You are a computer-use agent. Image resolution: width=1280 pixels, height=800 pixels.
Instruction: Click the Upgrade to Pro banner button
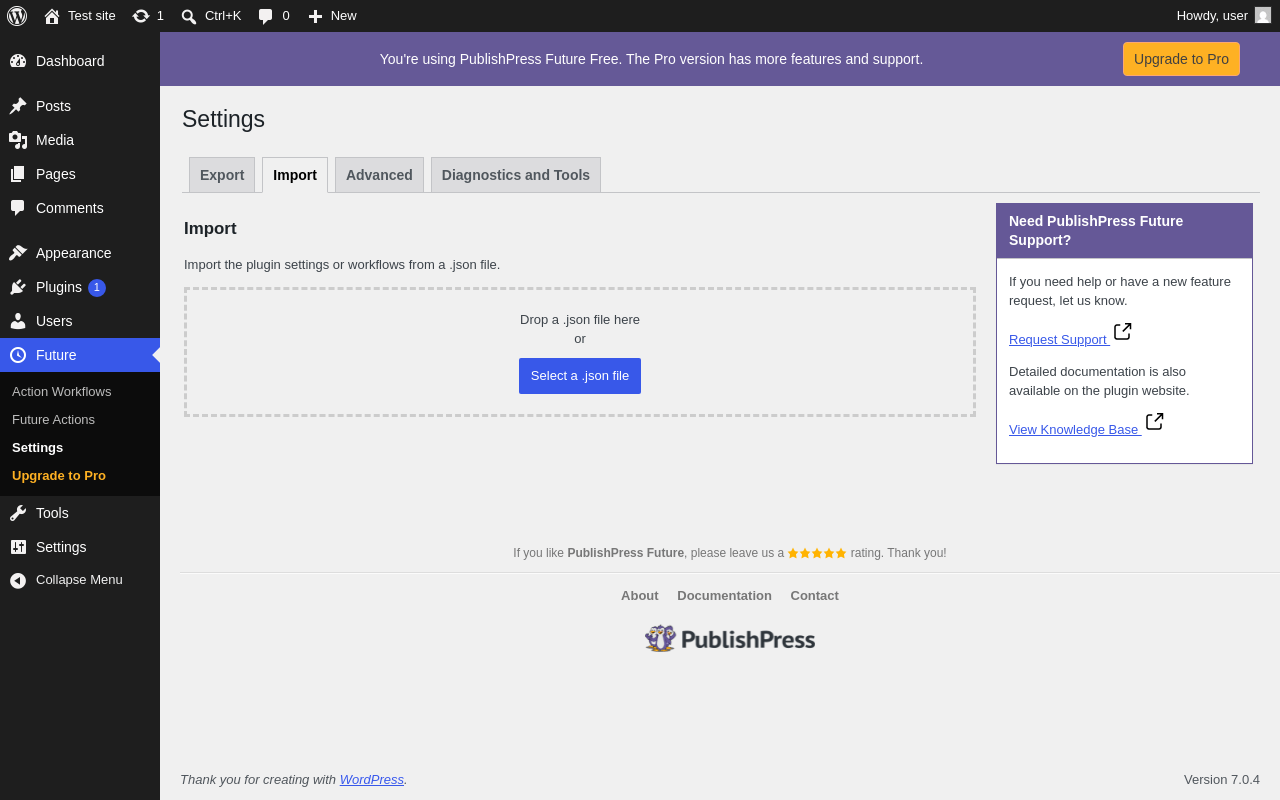pyautogui.click(x=1181, y=59)
